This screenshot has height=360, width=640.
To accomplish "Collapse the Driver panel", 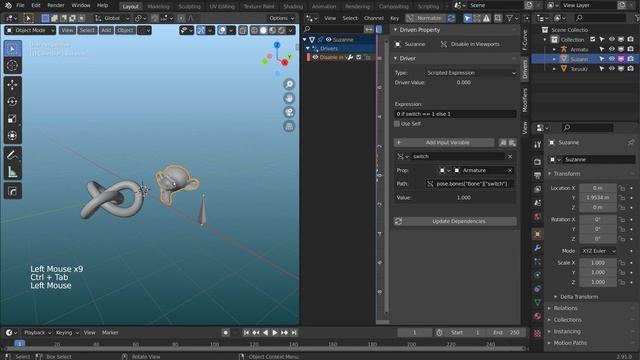I will pos(396,58).
